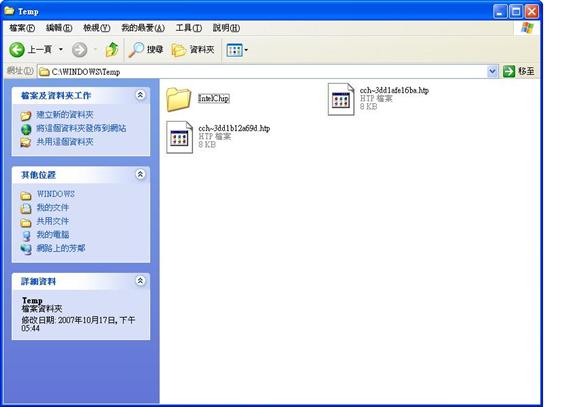570x407 pixels.
Task: Open the Tools (工具) menu
Action: (x=189, y=28)
